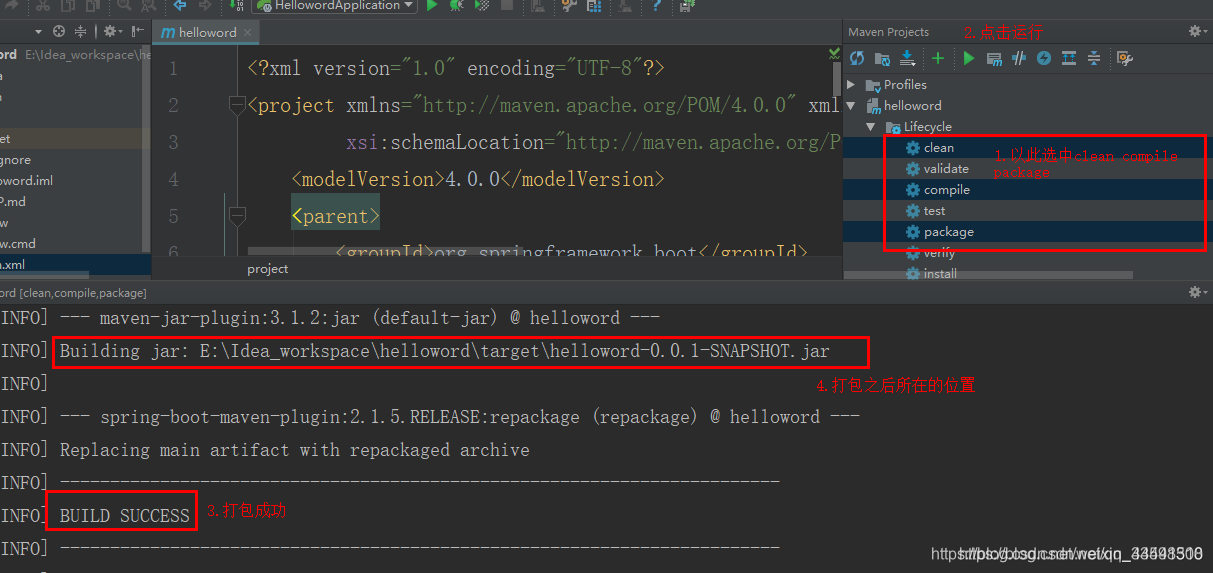Click the Scroll from Source target icon
1213x573 pixels.
tap(58, 32)
